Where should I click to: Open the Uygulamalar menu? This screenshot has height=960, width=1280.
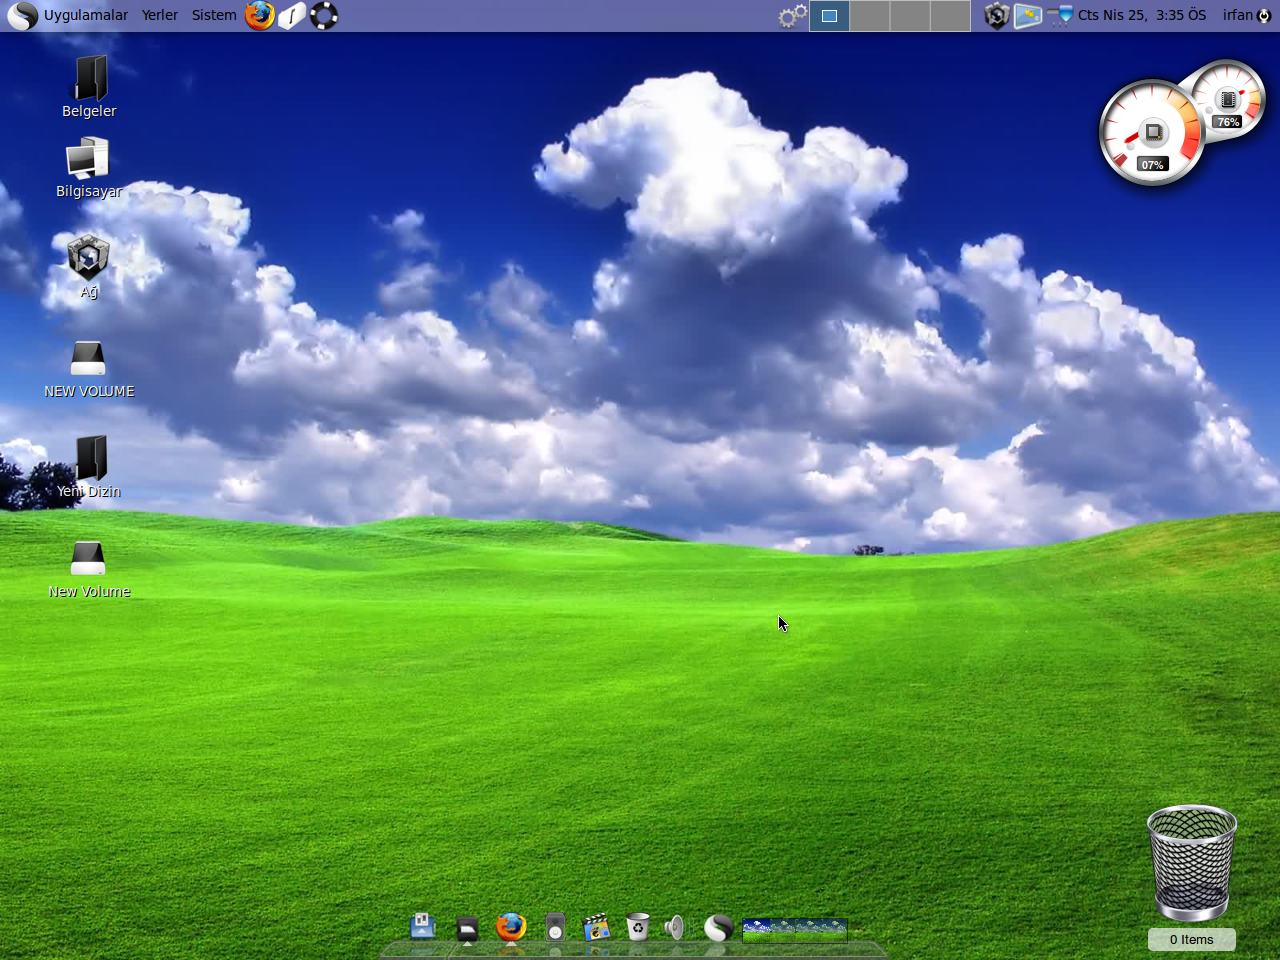click(85, 15)
